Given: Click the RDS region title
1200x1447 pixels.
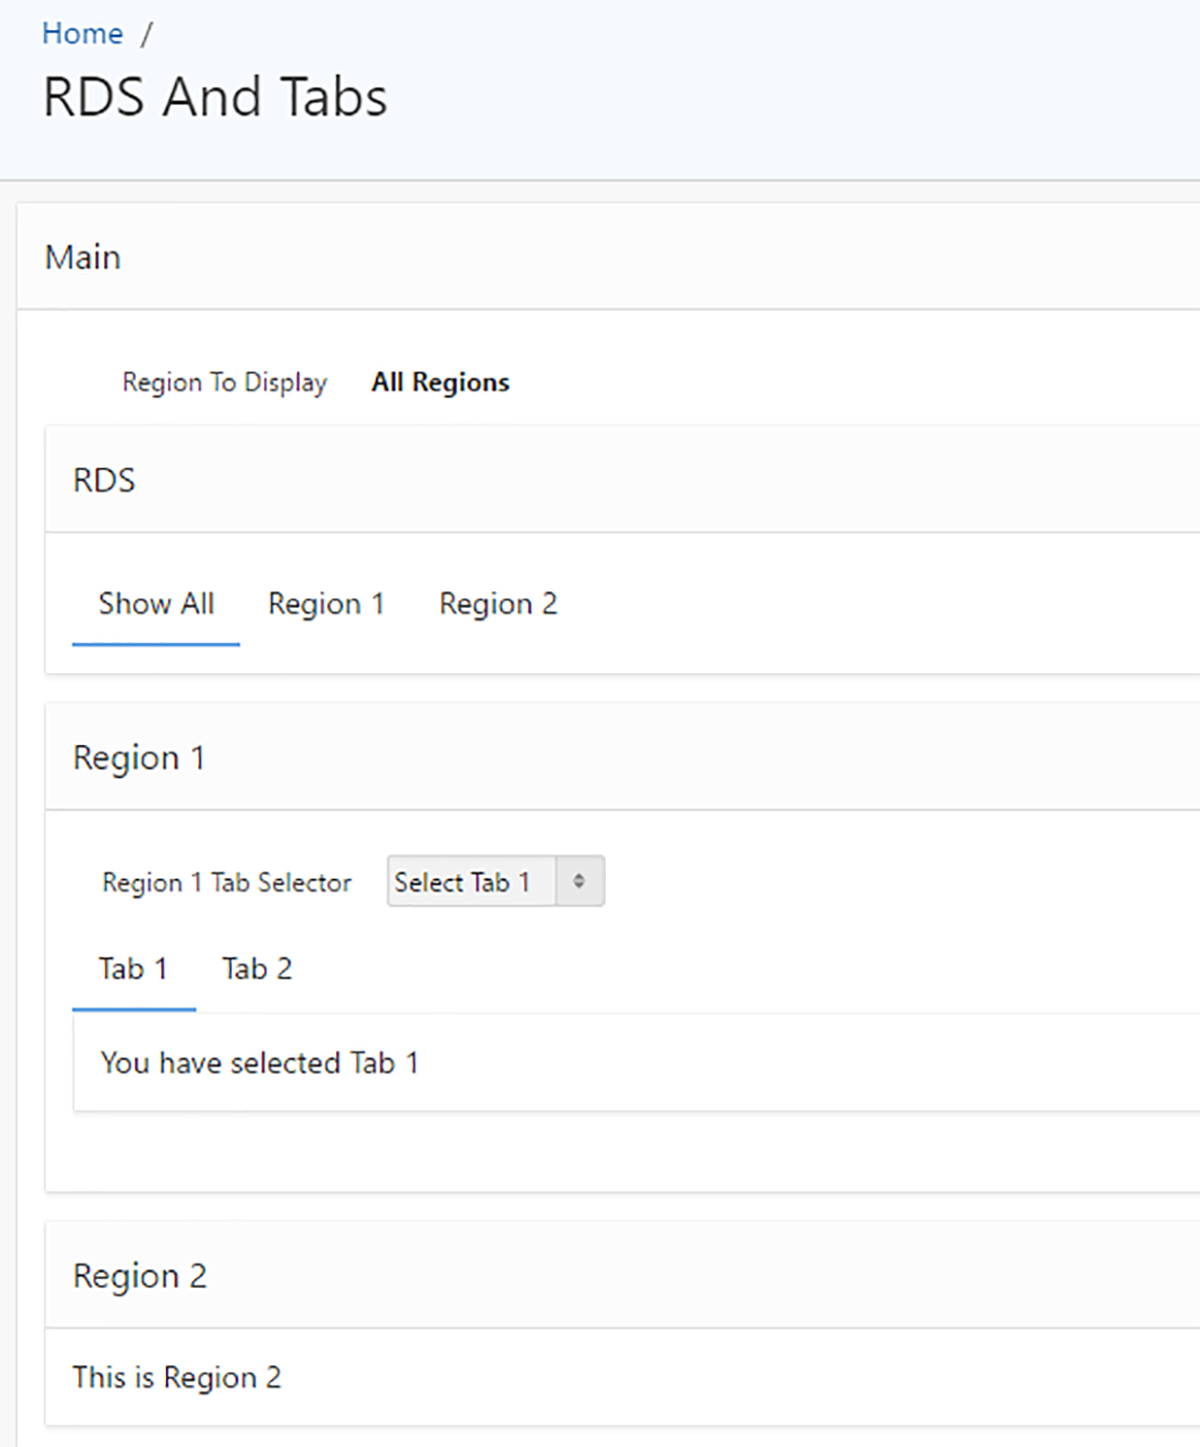Looking at the screenshot, I should point(104,480).
